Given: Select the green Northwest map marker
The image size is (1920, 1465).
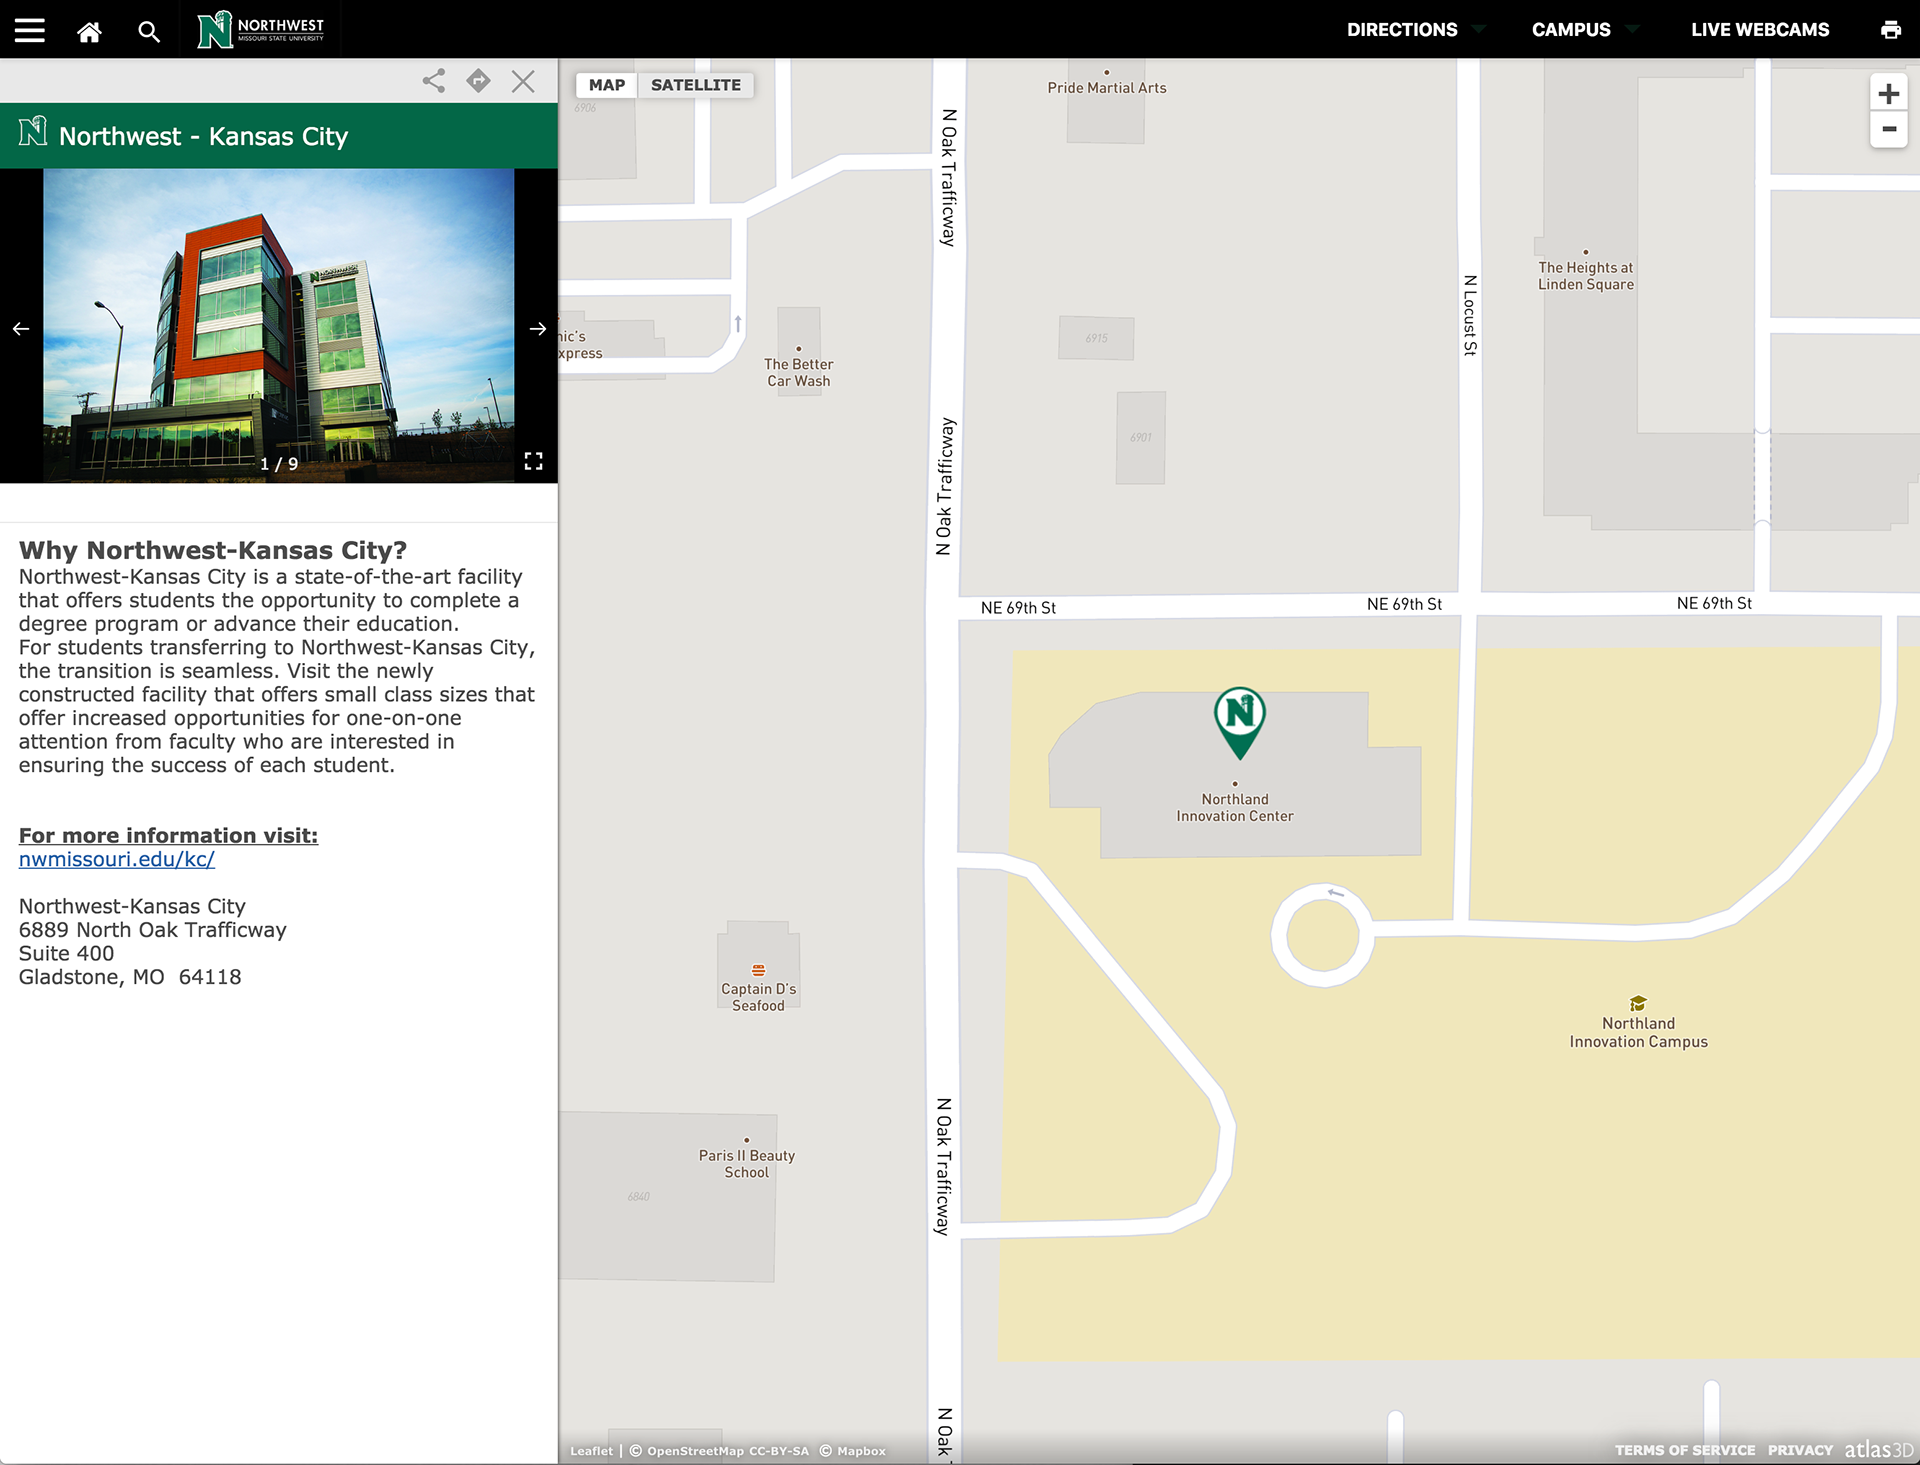Looking at the screenshot, I should [1239, 721].
